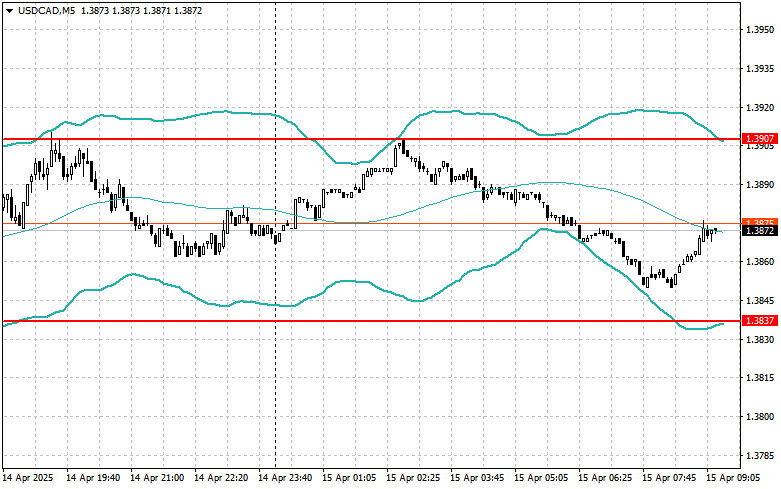
Task: Select the black 1.3872 current price label
Action: coord(760,231)
